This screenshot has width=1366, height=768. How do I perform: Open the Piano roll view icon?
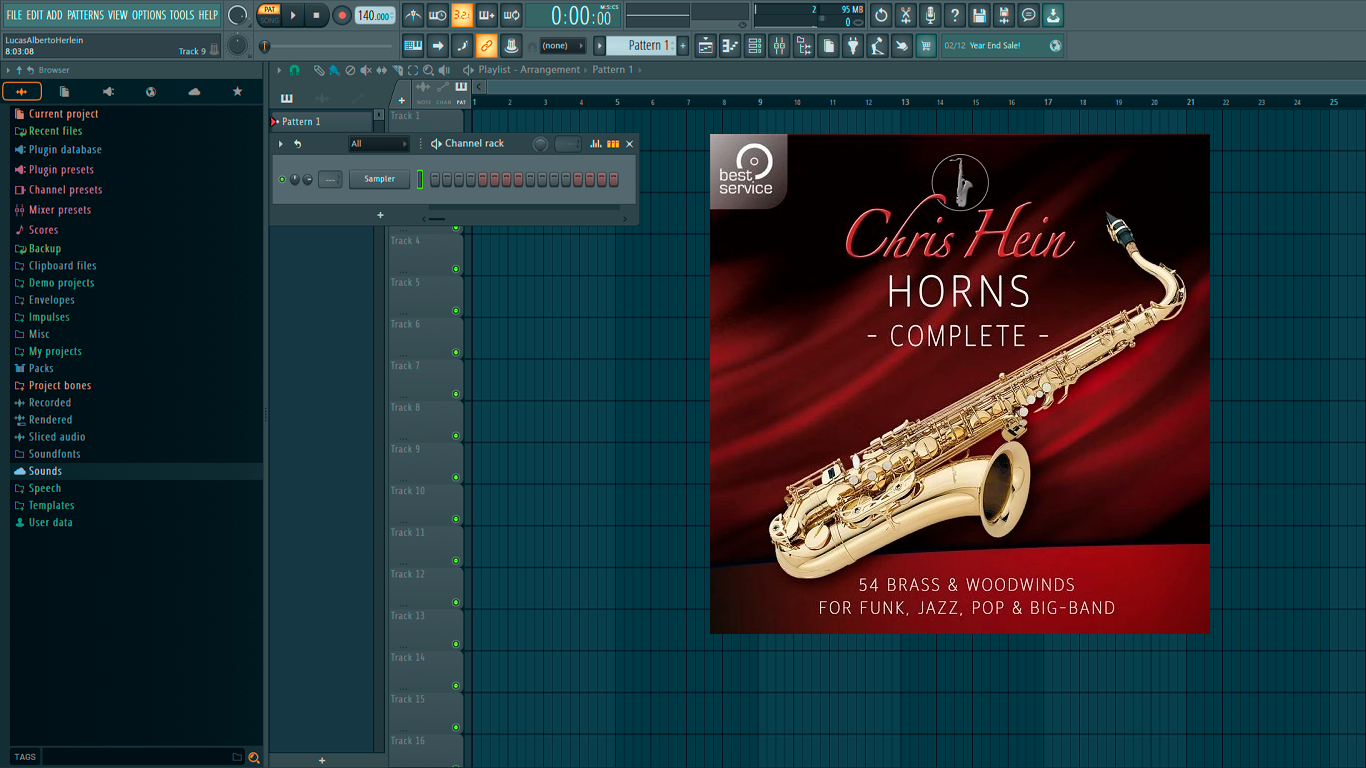[x=730, y=45]
